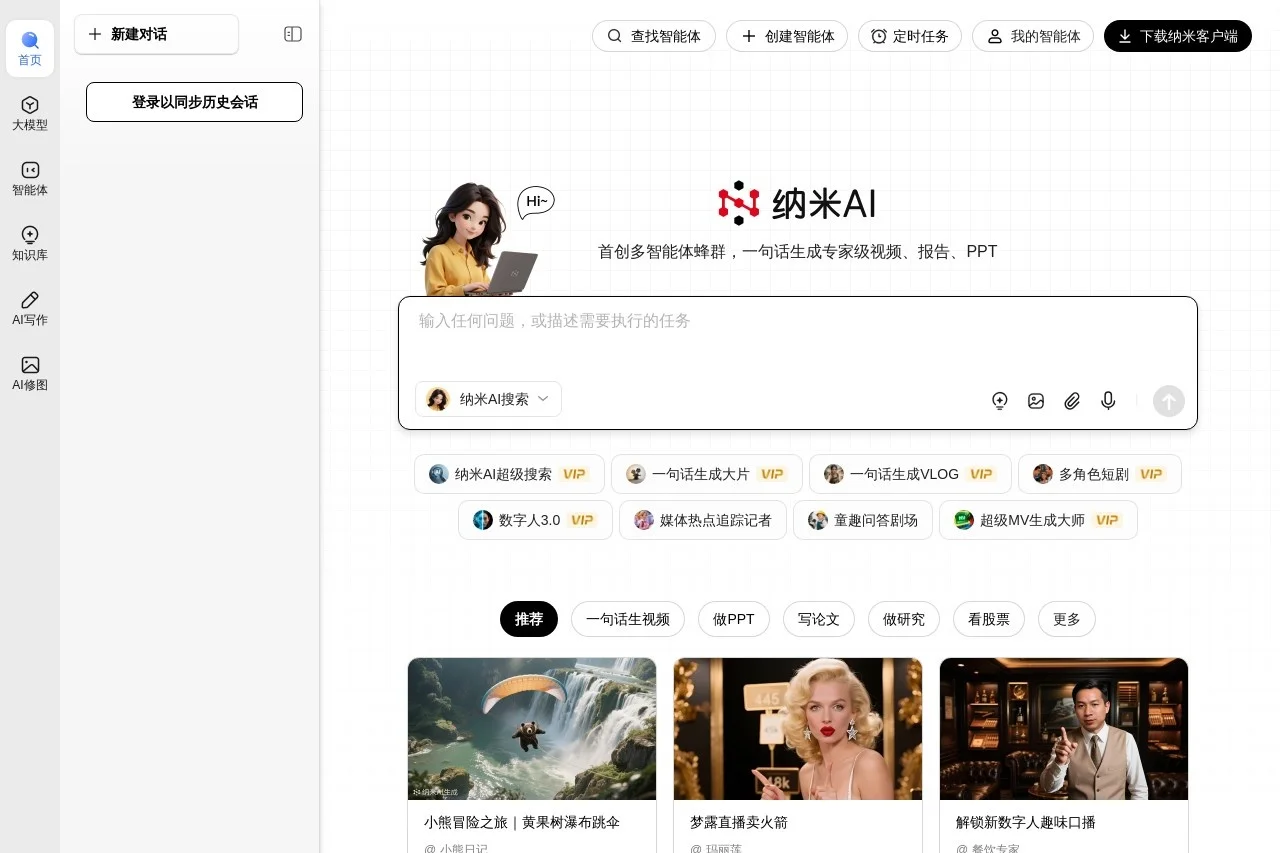
Task: Click the 下载纳米客户端 button
Action: click(1177, 36)
